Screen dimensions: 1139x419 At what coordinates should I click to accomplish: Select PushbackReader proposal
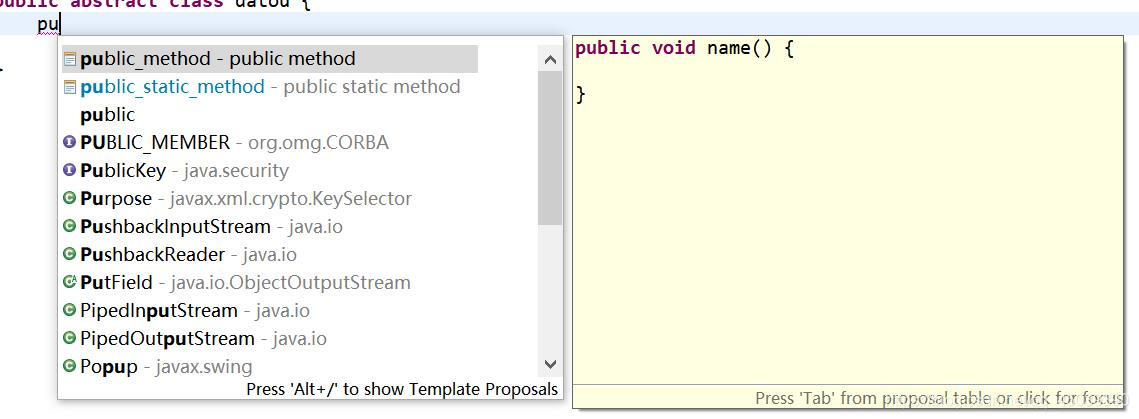[x=269, y=255]
